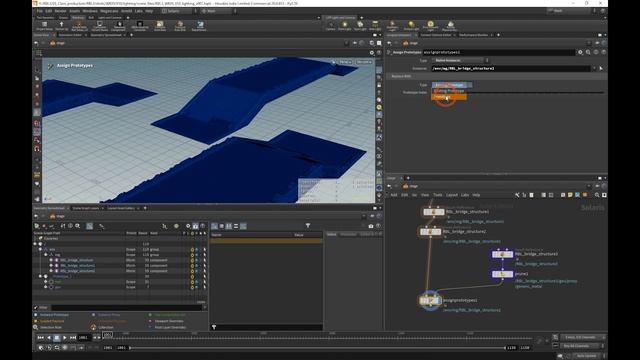This screenshot has height=360, width=640.
Task: Click the back arrow in the viewport path bar
Action: pos(36,43)
